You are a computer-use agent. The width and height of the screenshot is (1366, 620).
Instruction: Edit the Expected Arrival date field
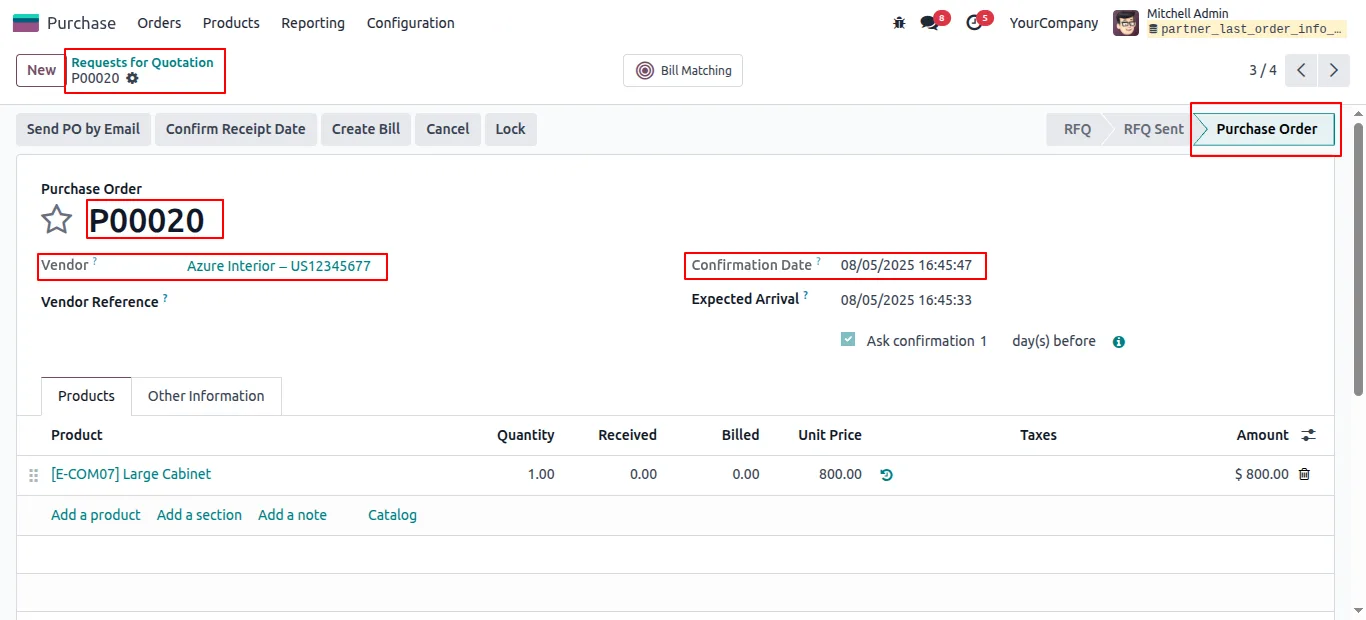906,300
